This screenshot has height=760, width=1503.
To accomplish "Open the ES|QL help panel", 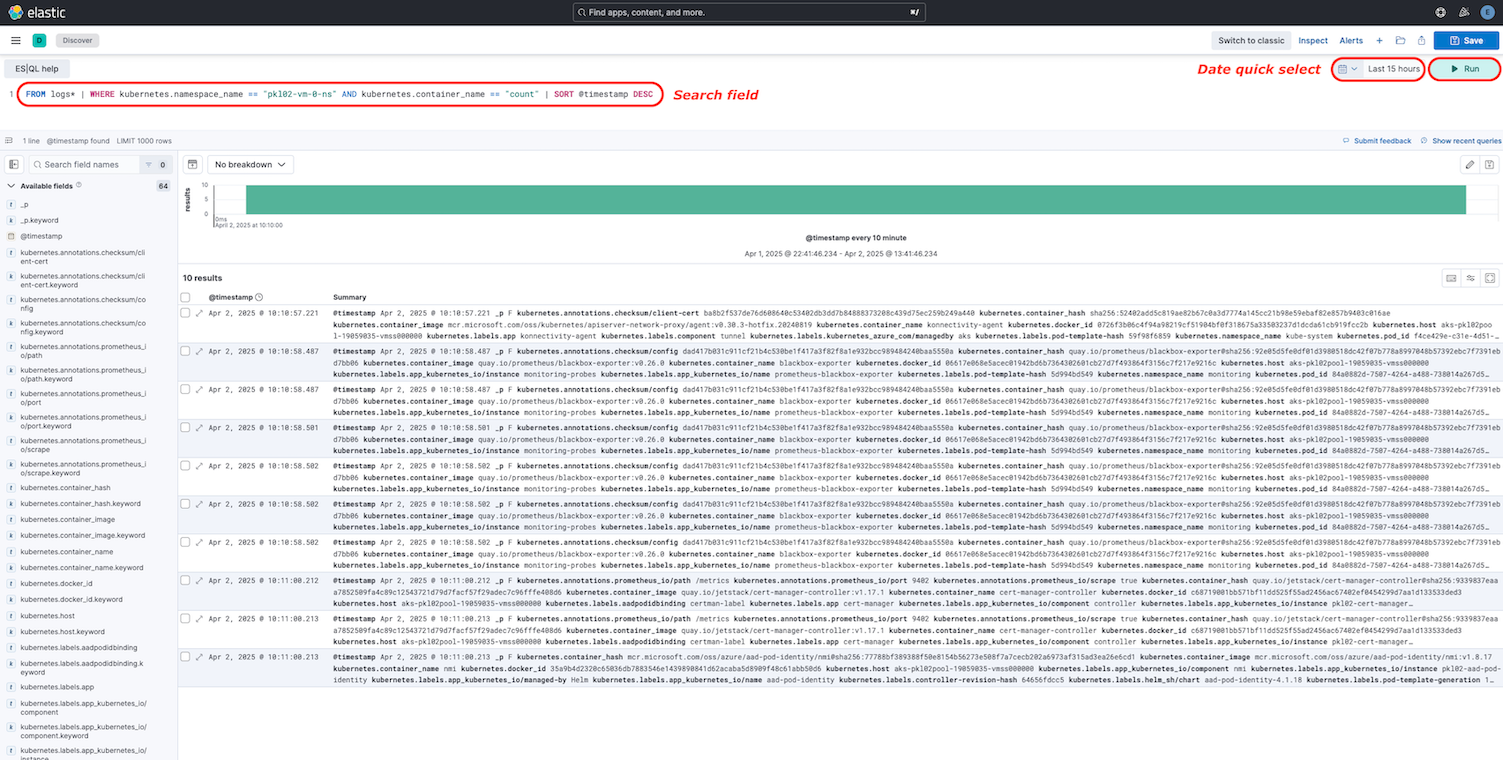I will coord(36,68).
